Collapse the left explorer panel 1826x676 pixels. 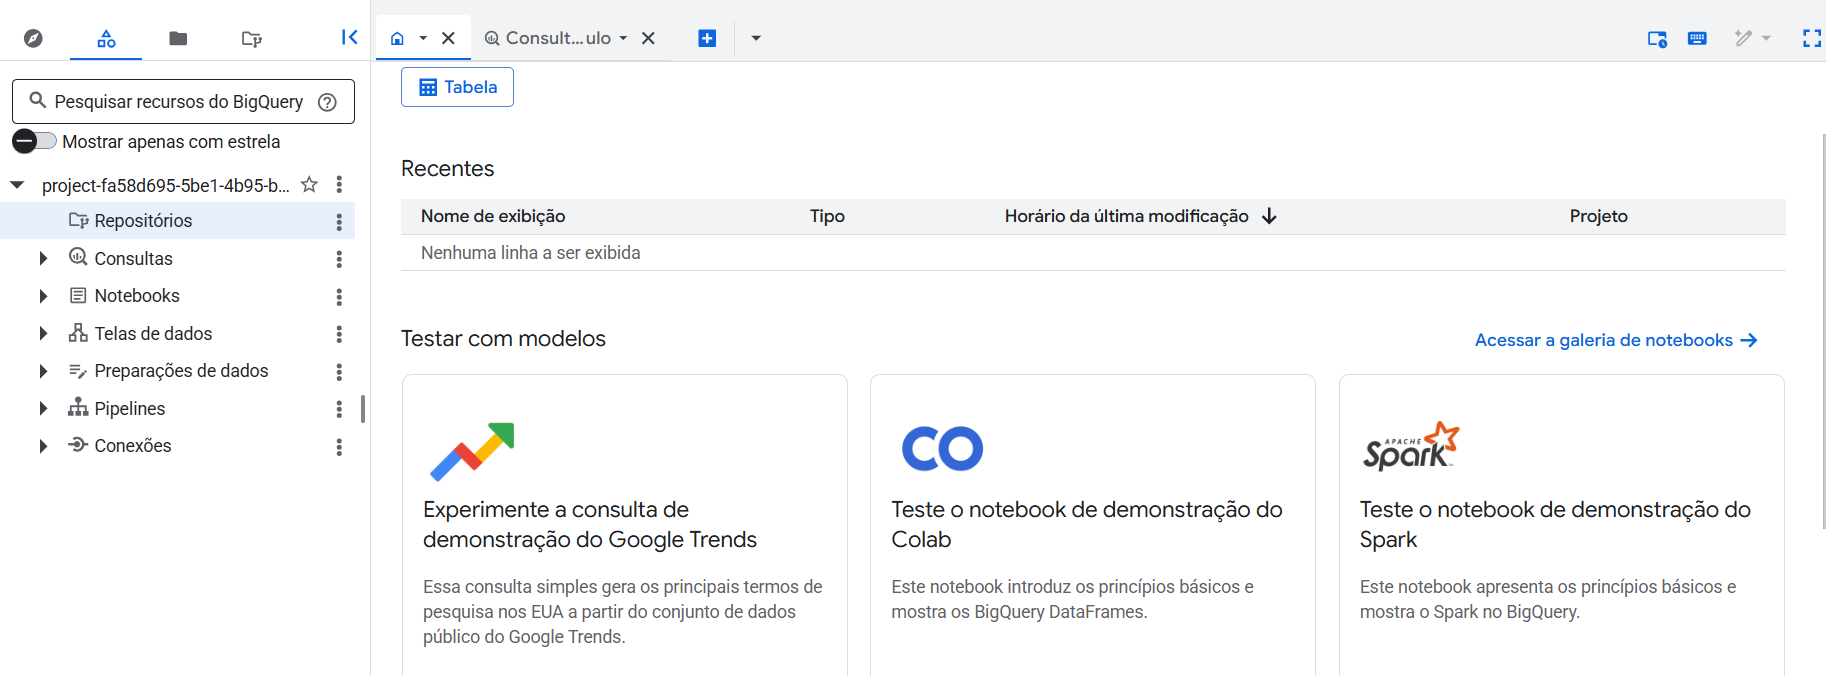349,37
